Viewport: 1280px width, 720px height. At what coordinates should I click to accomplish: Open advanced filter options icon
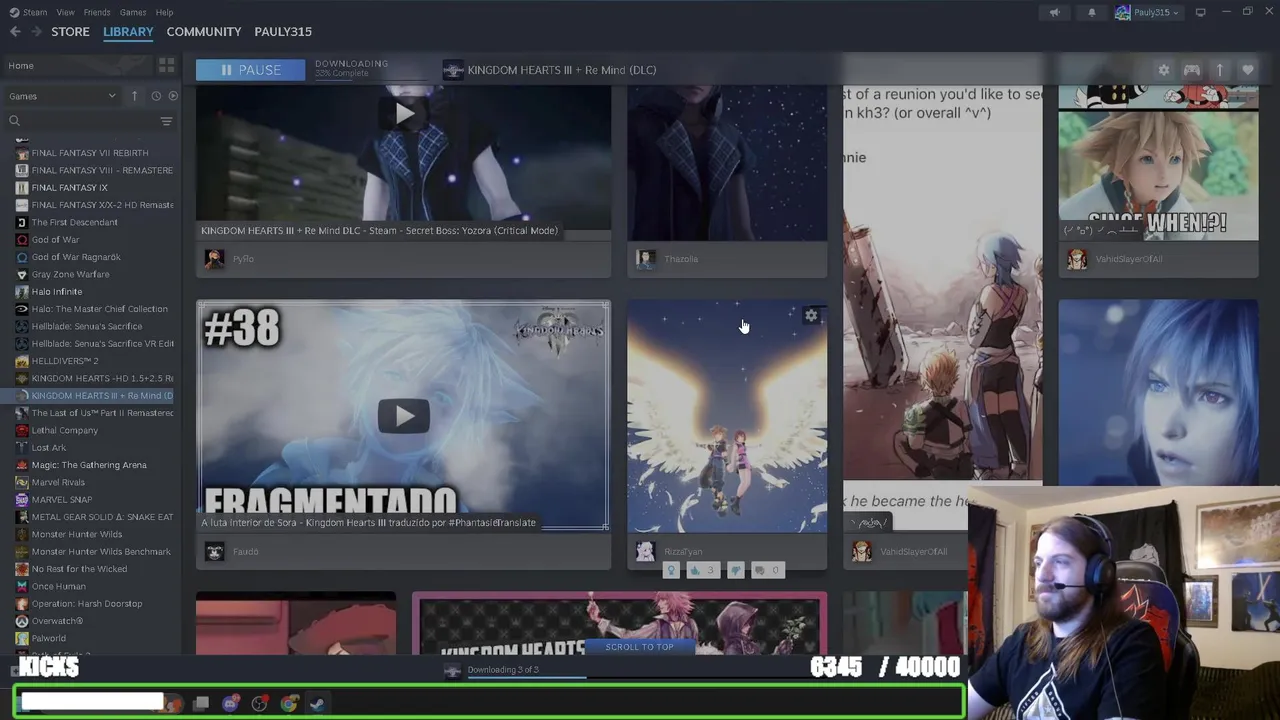point(166,121)
